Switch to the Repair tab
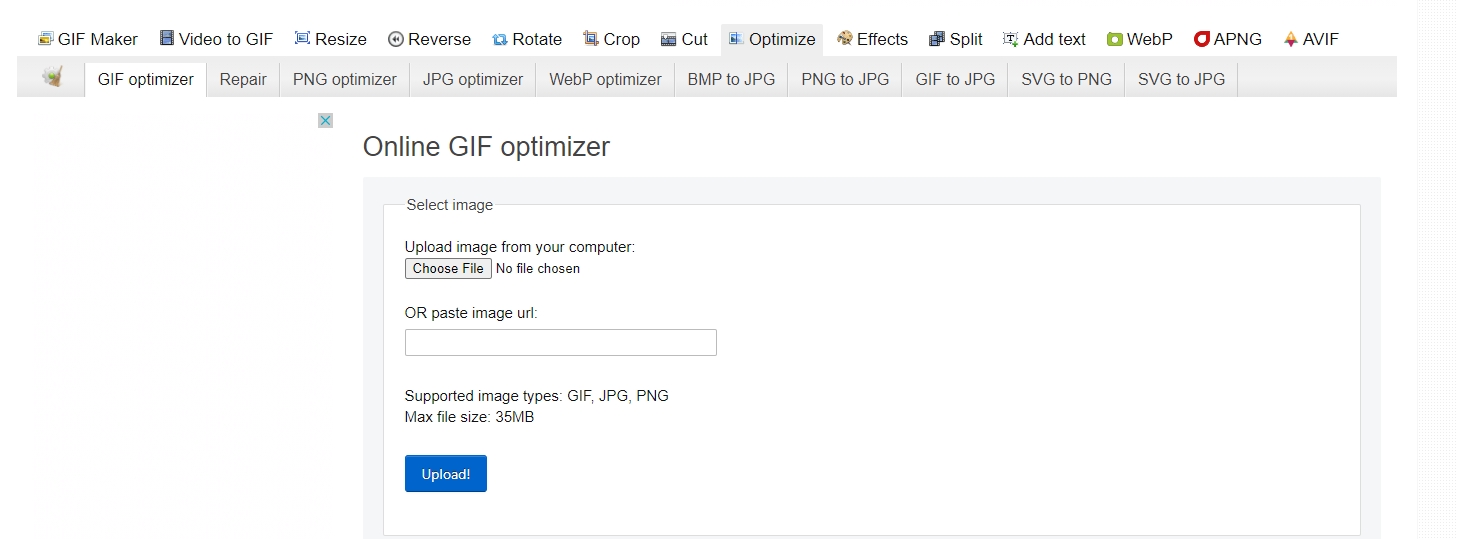1458x539 pixels. 243,79
